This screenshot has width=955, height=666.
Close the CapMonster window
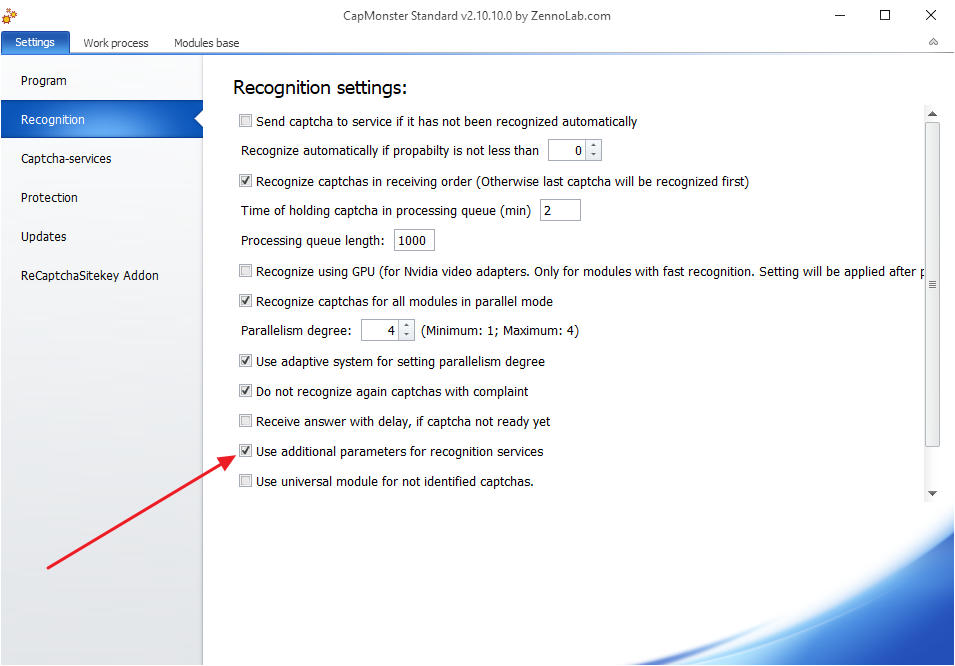[931, 15]
